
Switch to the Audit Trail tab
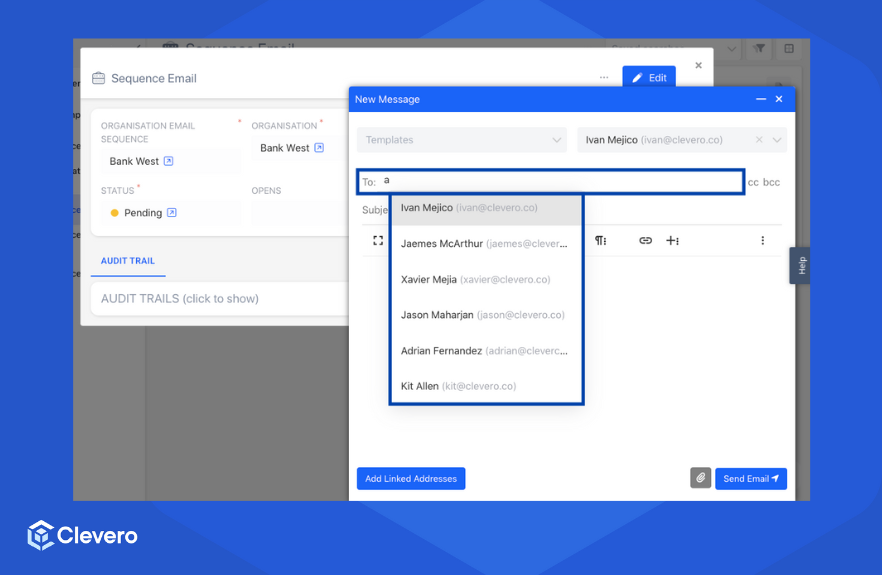click(x=128, y=261)
